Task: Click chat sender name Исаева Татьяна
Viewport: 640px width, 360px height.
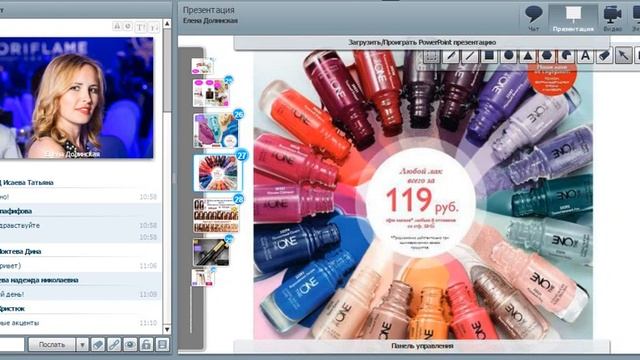Action: (x=29, y=182)
